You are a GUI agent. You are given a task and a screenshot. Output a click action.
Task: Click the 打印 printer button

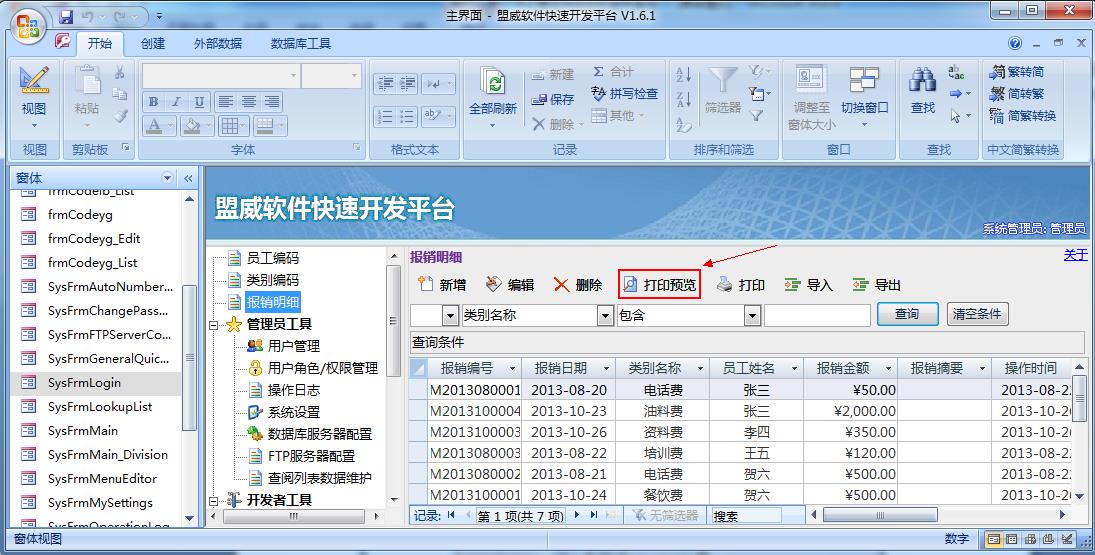pyautogui.click(x=742, y=285)
